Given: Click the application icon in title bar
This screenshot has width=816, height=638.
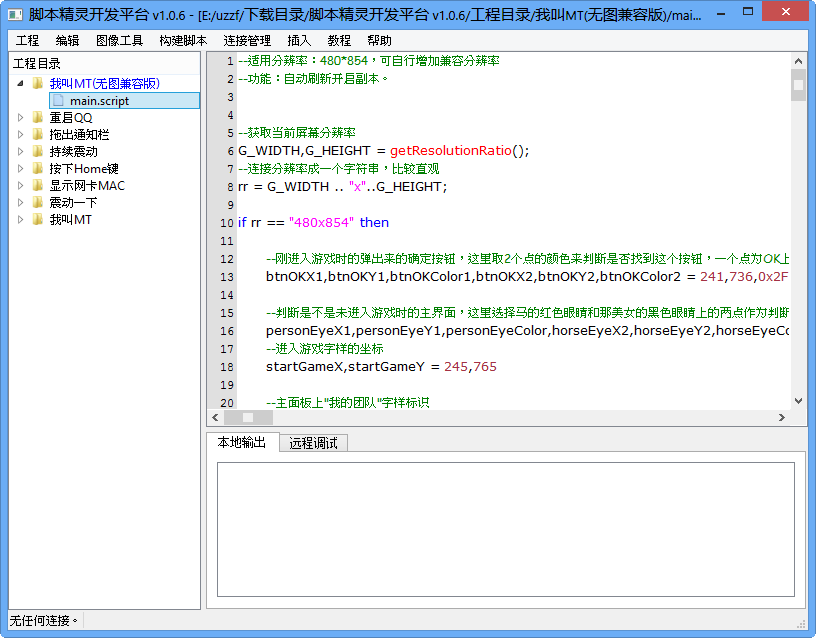Looking at the screenshot, I should point(16,14).
